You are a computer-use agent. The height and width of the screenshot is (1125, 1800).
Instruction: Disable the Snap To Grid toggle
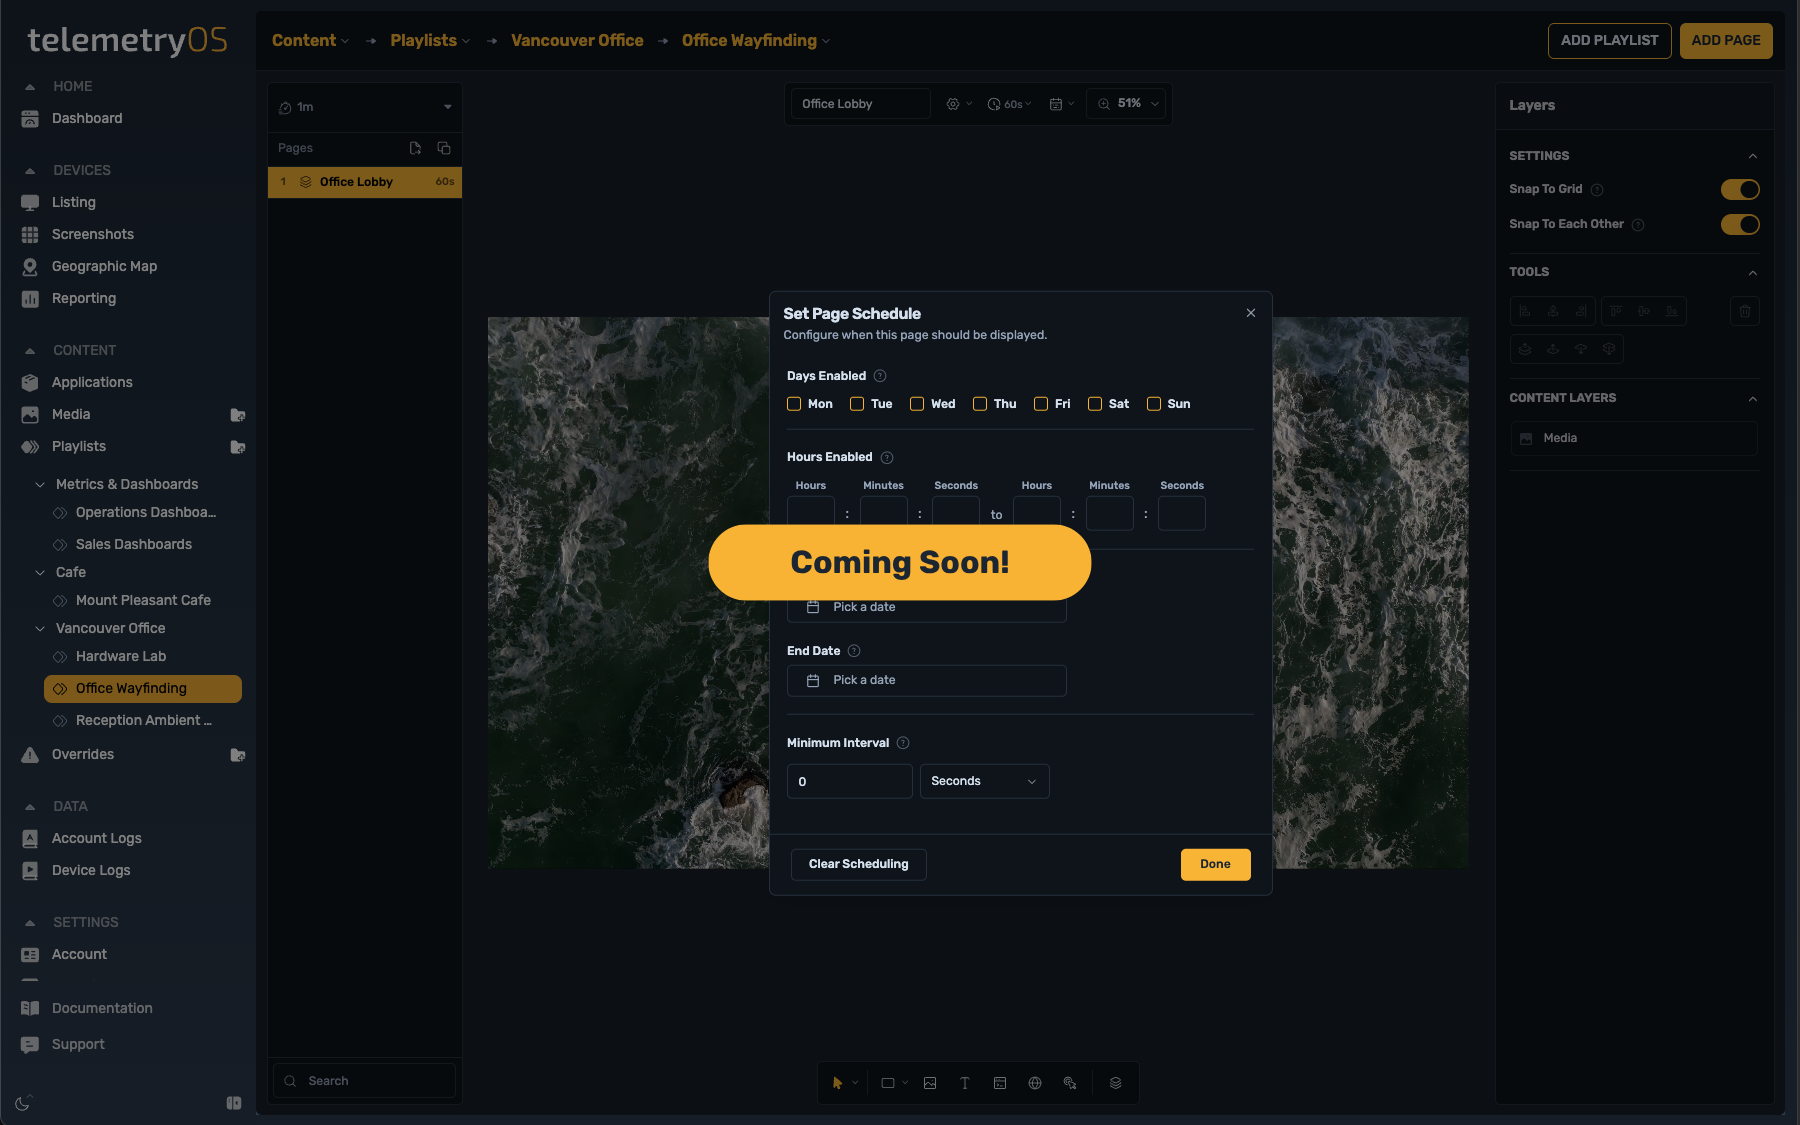pyautogui.click(x=1740, y=189)
